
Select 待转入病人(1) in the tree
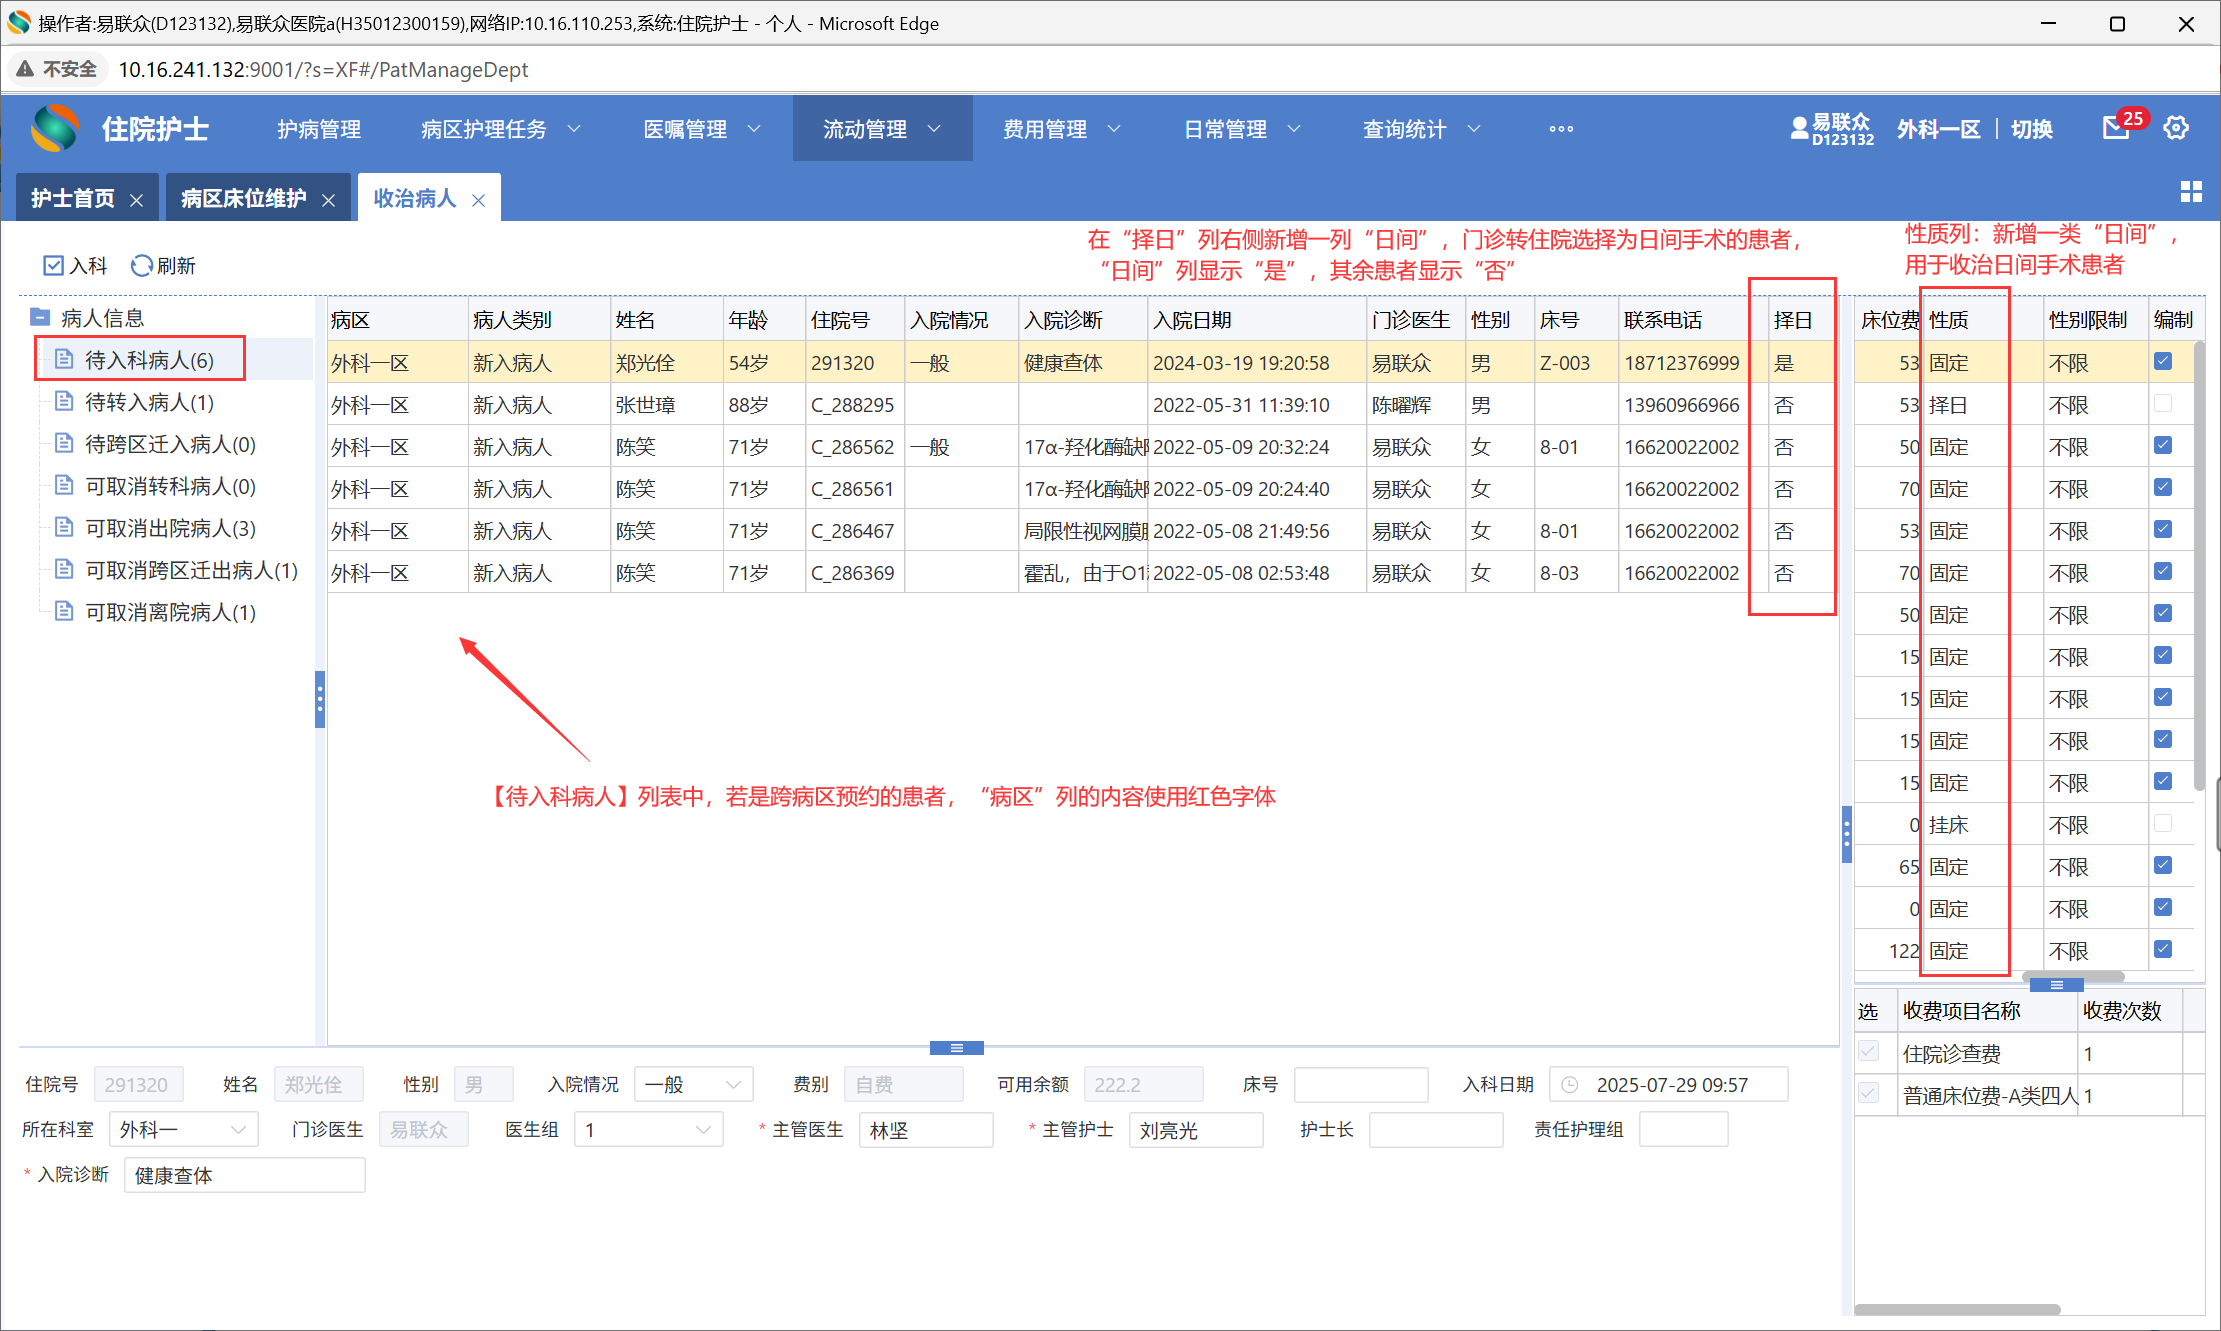pyautogui.click(x=149, y=402)
